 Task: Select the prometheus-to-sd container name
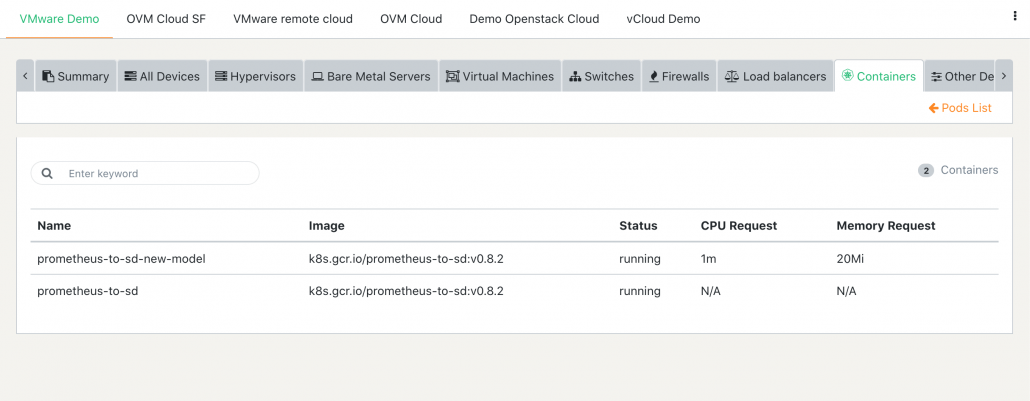(x=88, y=291)
